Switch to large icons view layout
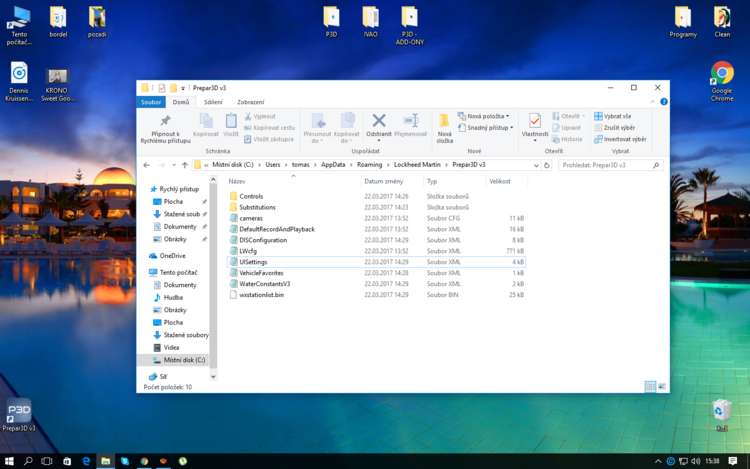This screenshot has width=750, height=469. click(662, 386)
